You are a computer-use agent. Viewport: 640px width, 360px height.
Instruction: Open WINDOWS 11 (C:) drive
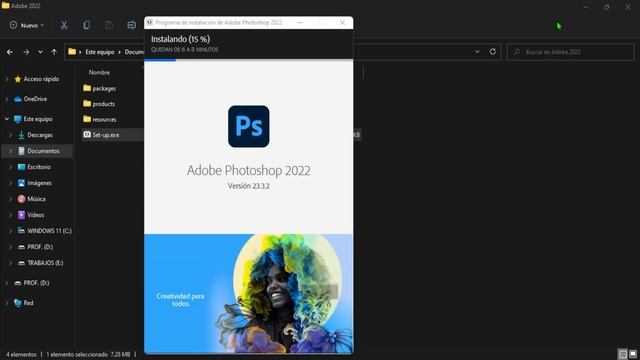[49, 231]
